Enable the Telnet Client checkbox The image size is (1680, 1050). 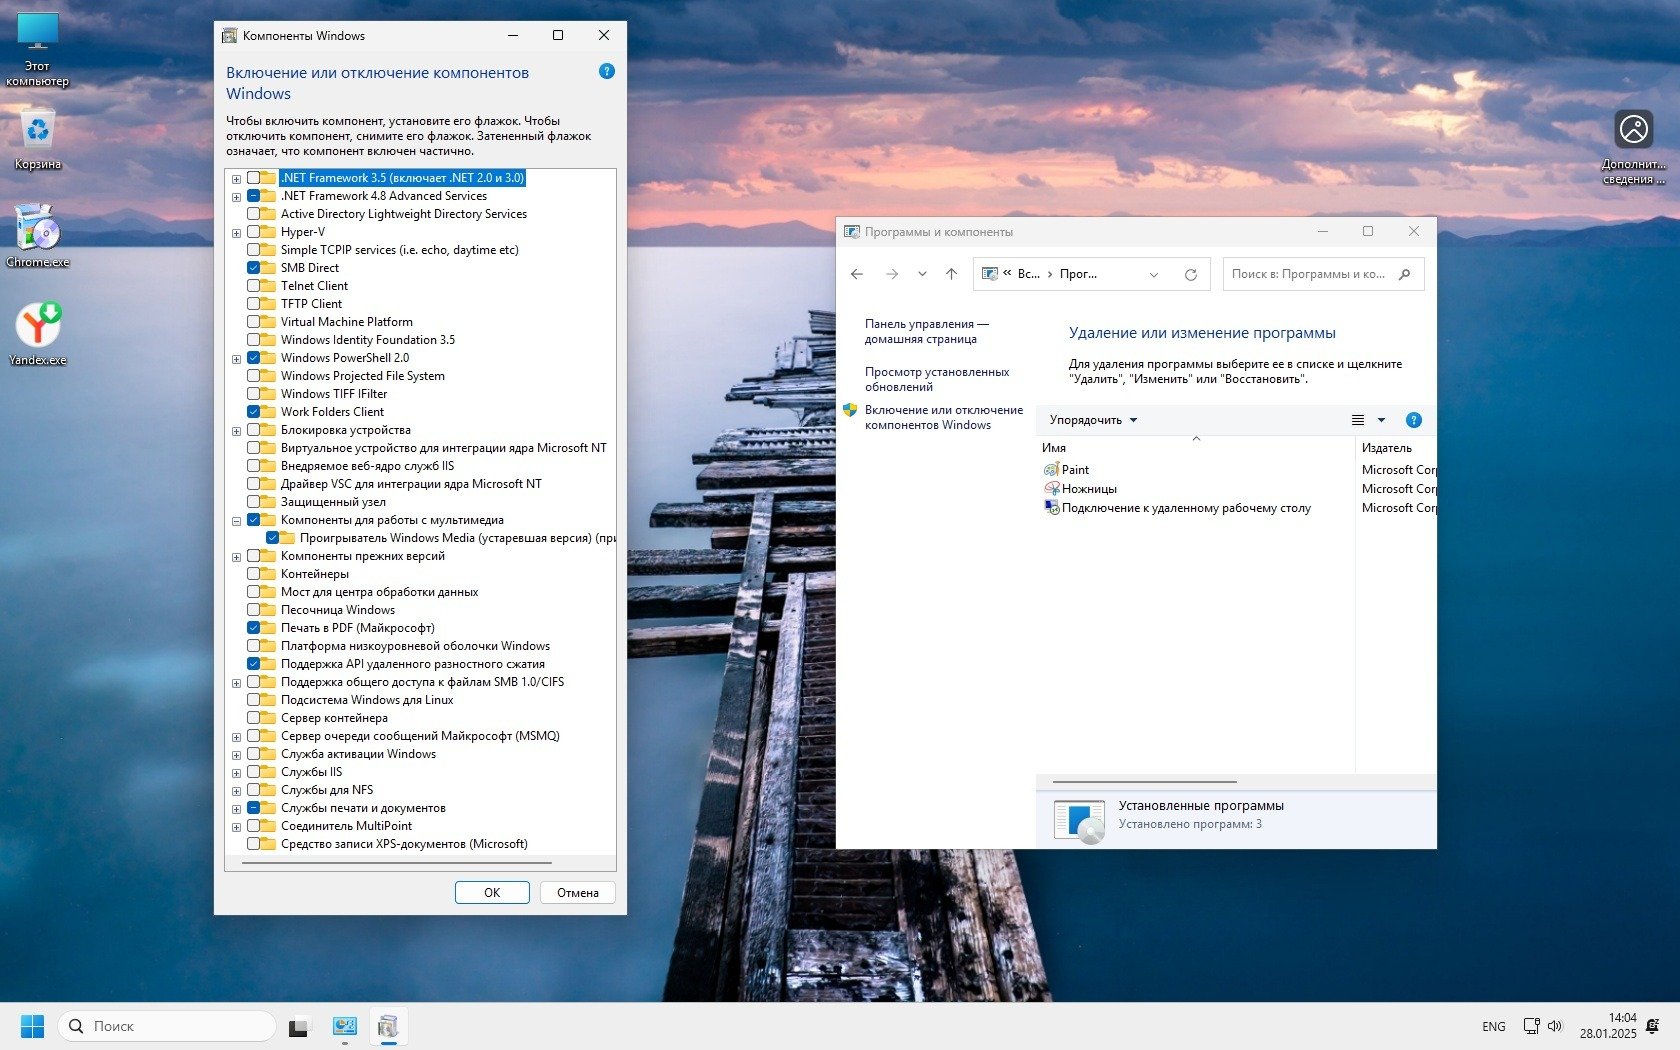pyautogui.click(x=254, y=286)
